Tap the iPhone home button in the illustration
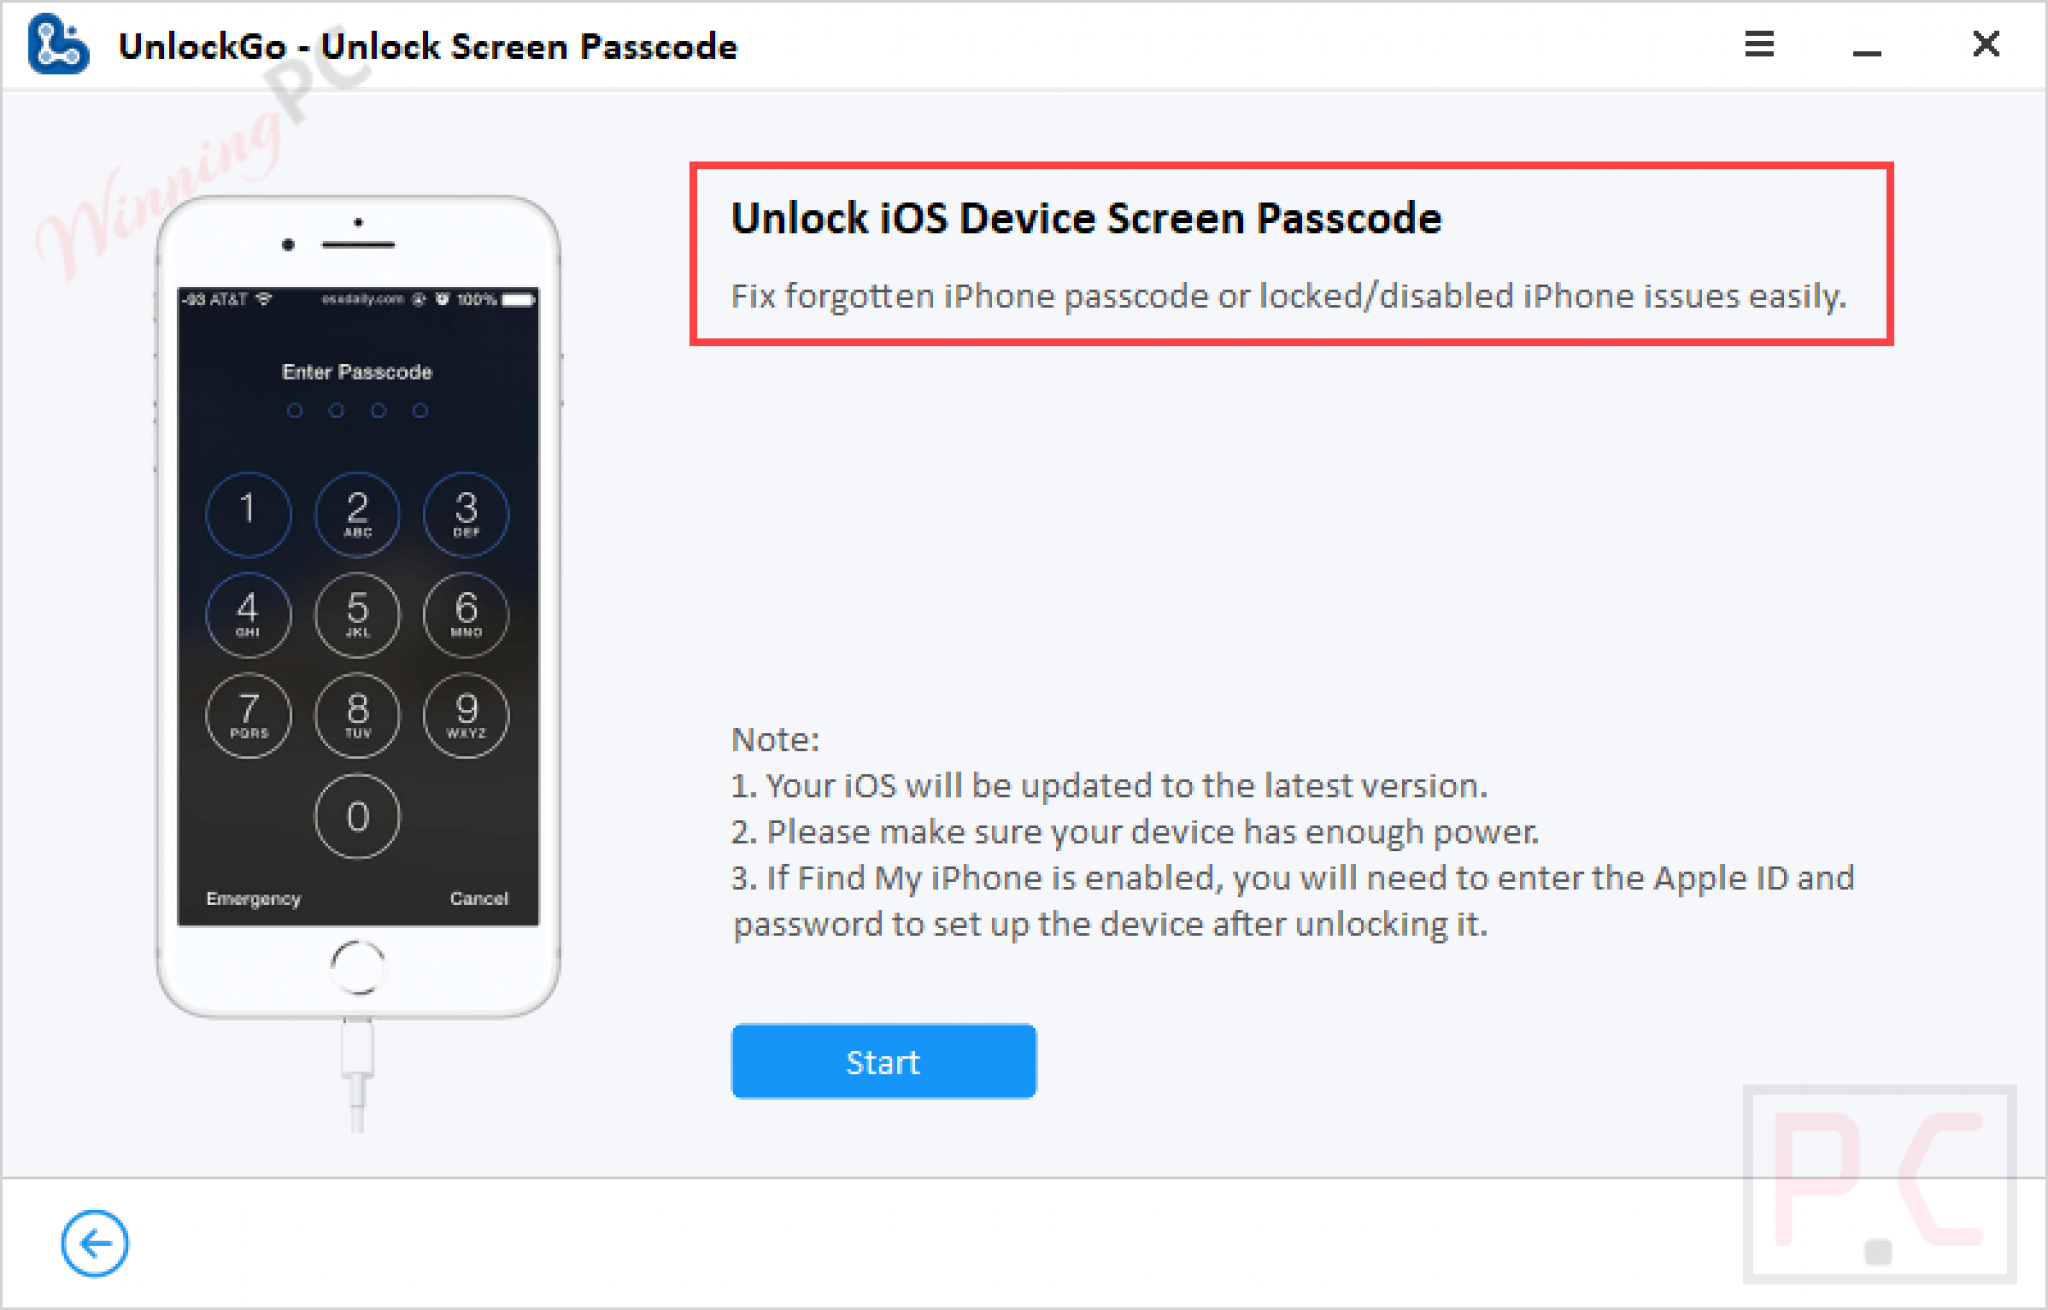Screen dimensions: 2048x1310 pos(358,965)
